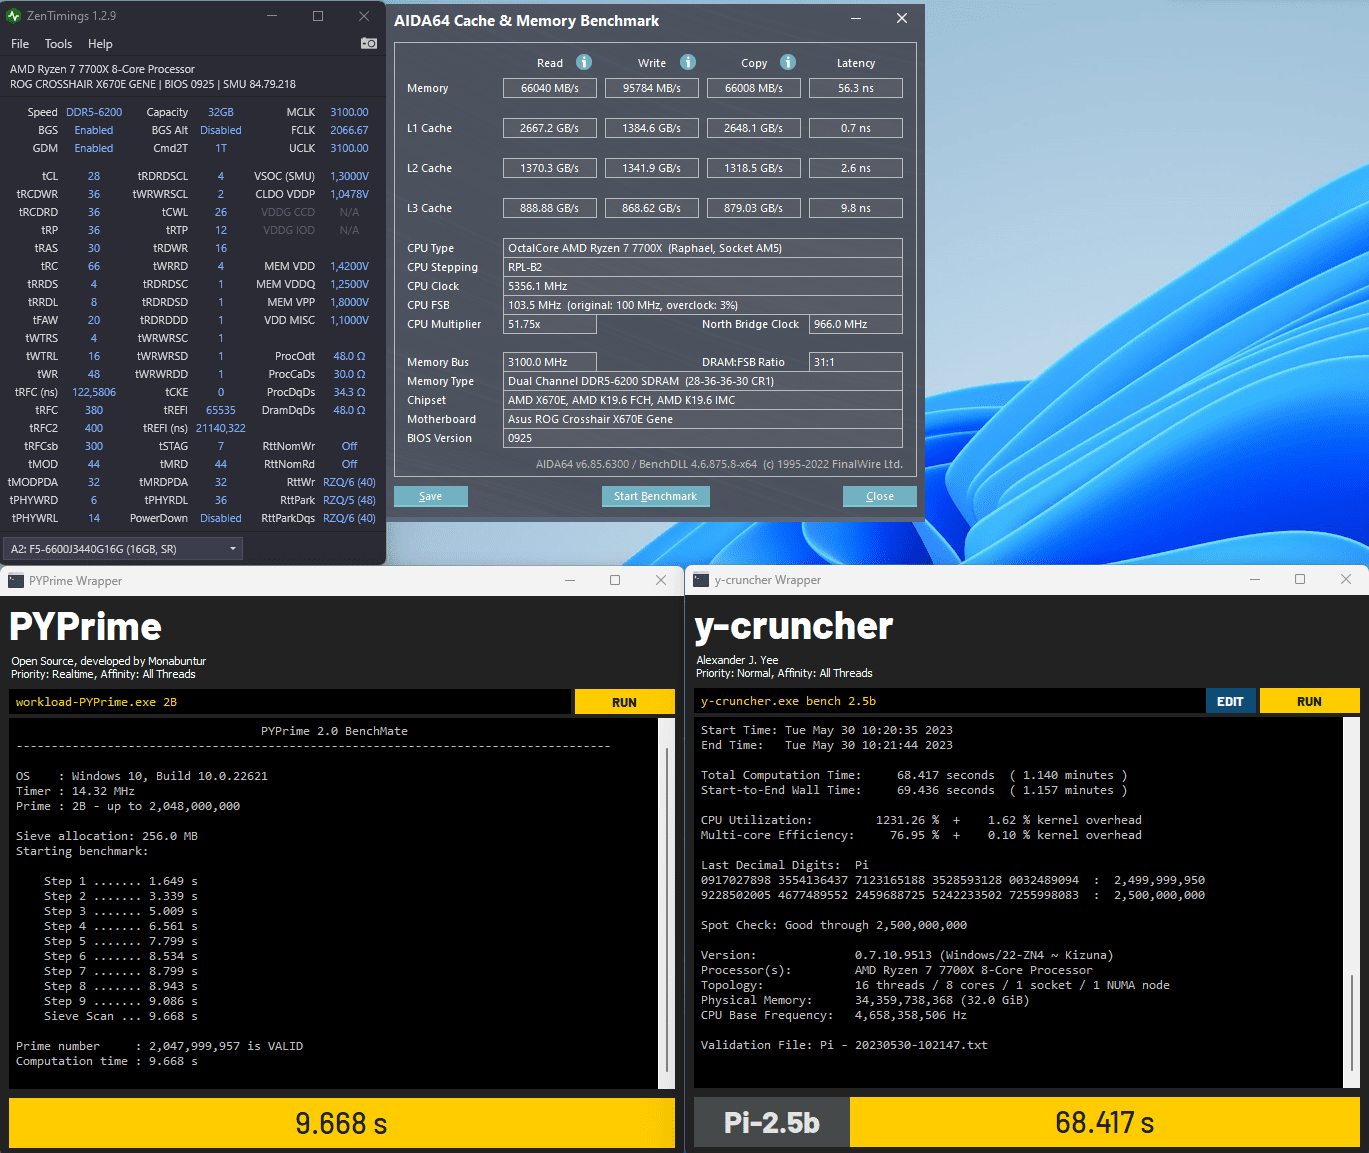Maximize the PYPrime Wrapper window
Screen dimensions: 1369x1153
pyautogui.click(x=615, y=580)
